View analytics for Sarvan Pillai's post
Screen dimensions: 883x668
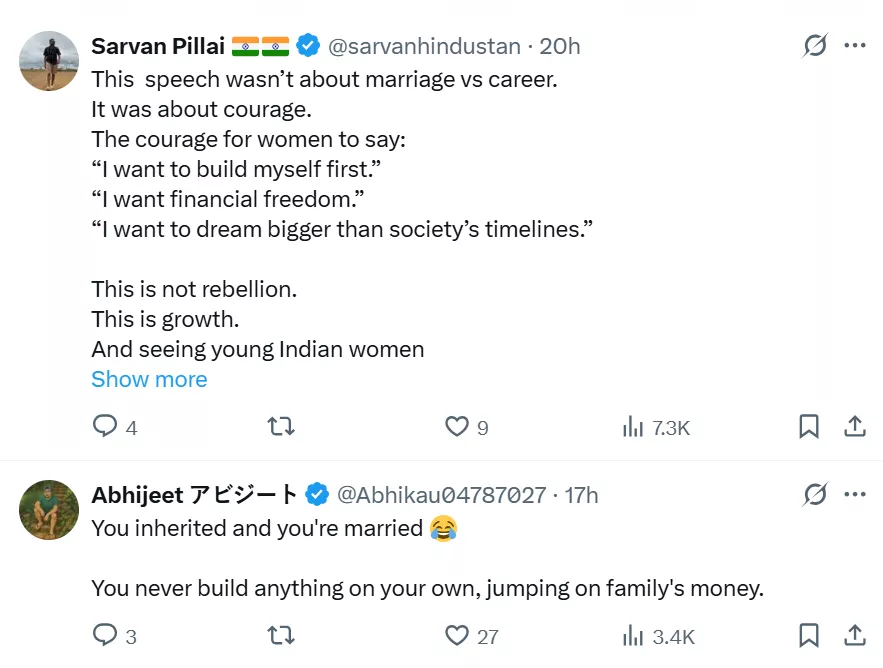633,427
